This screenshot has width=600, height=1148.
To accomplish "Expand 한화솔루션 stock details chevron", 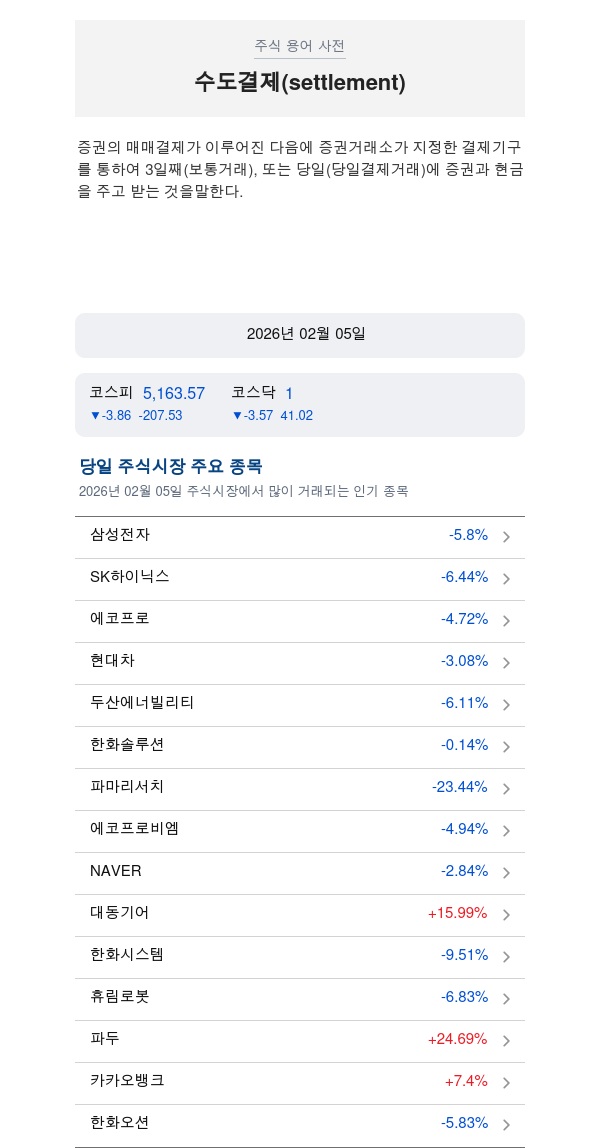I will [506, 747].
